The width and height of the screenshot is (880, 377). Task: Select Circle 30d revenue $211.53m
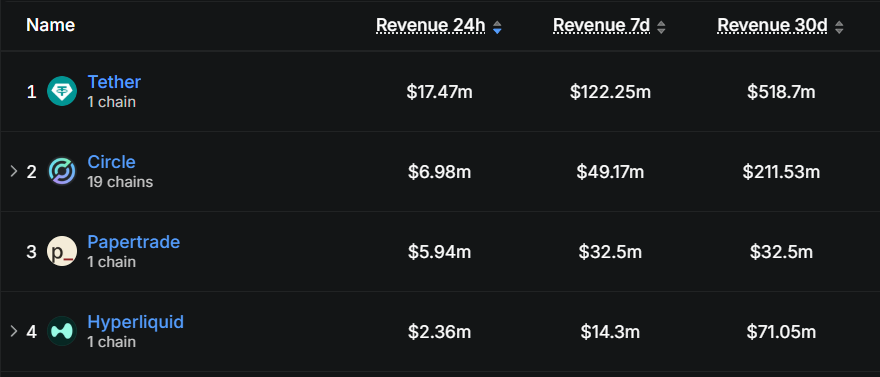pos(781,172)
